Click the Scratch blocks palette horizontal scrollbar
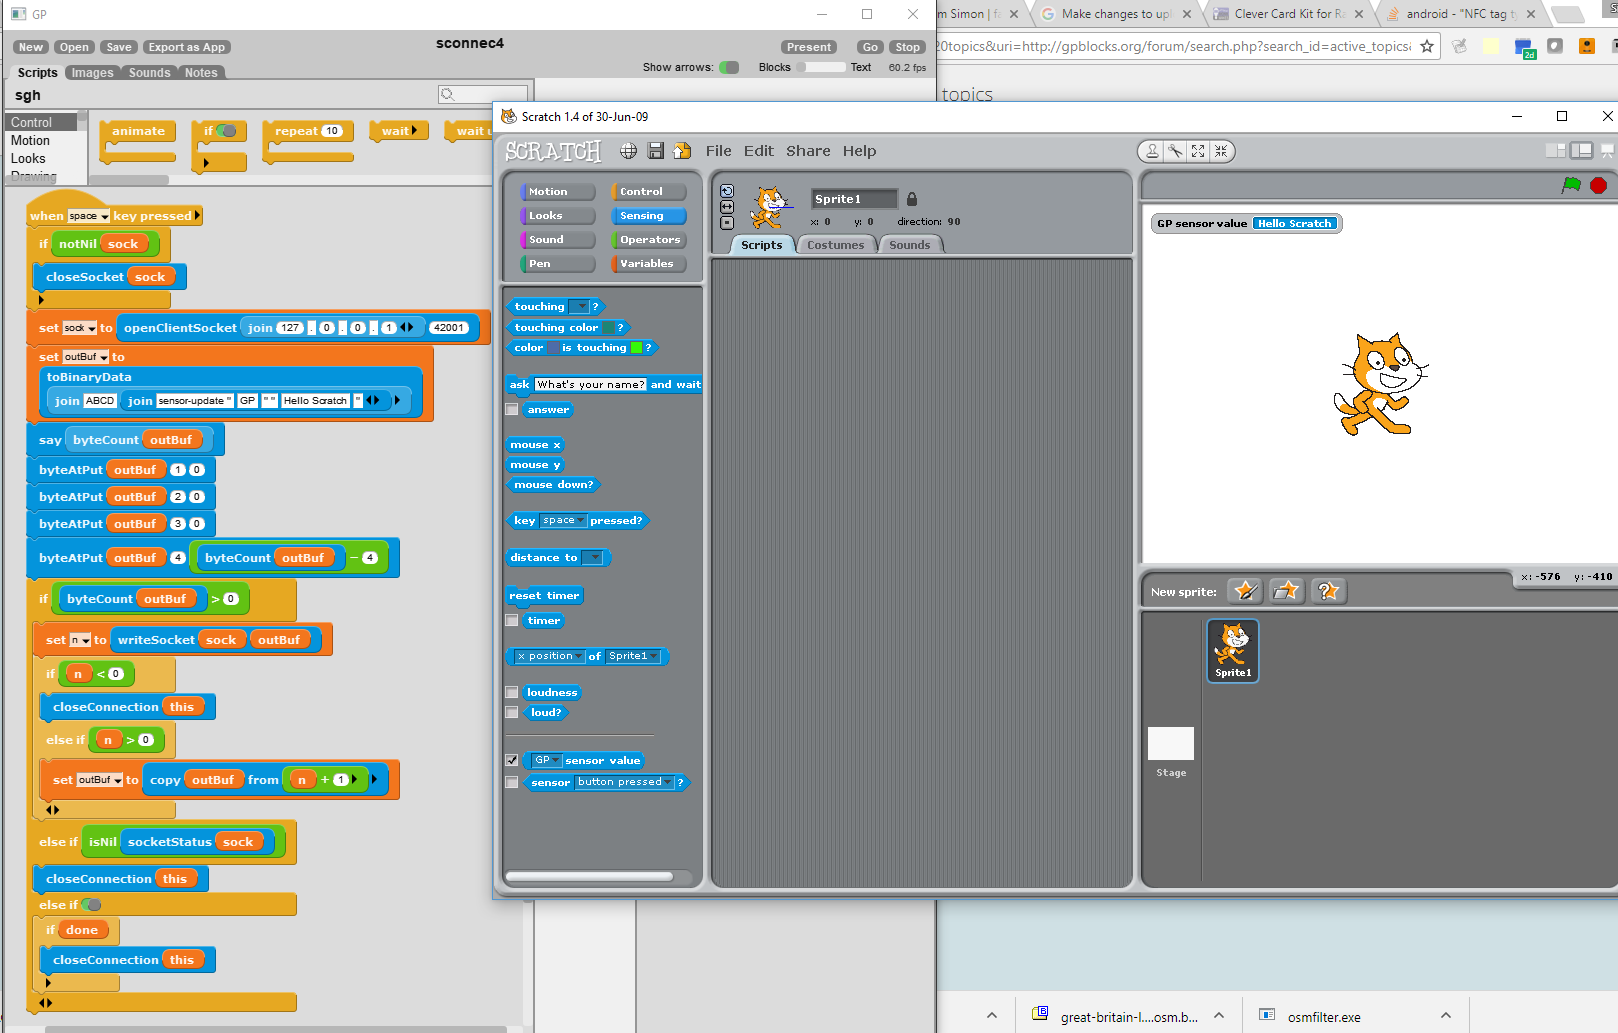1618x1033 pixels. click(x=590, y=877)
